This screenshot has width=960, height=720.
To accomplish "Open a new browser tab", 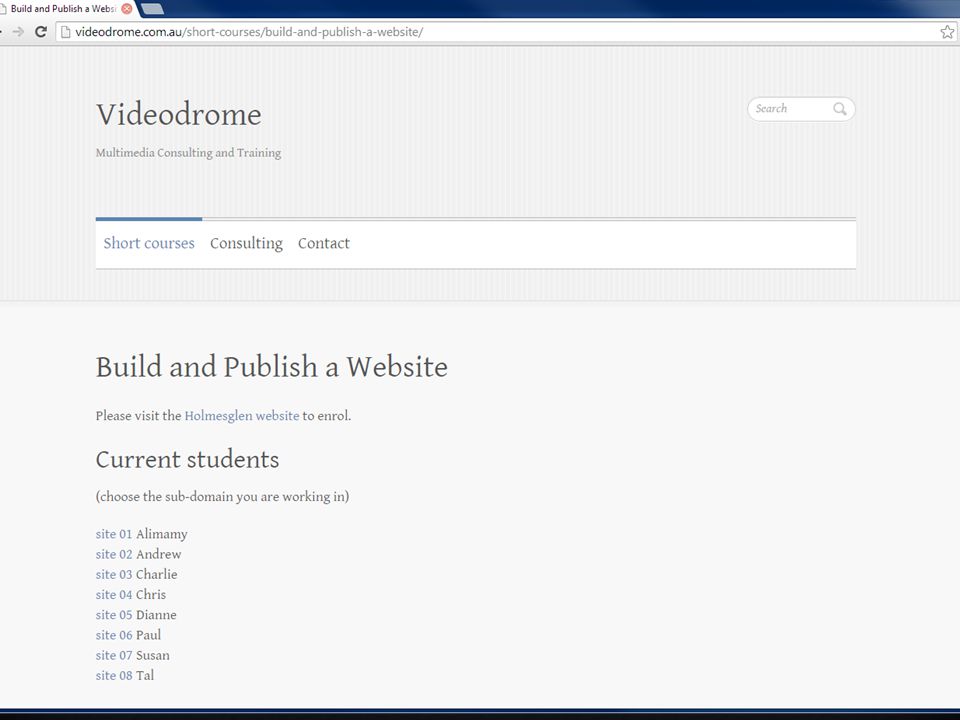I will [152, 9].
